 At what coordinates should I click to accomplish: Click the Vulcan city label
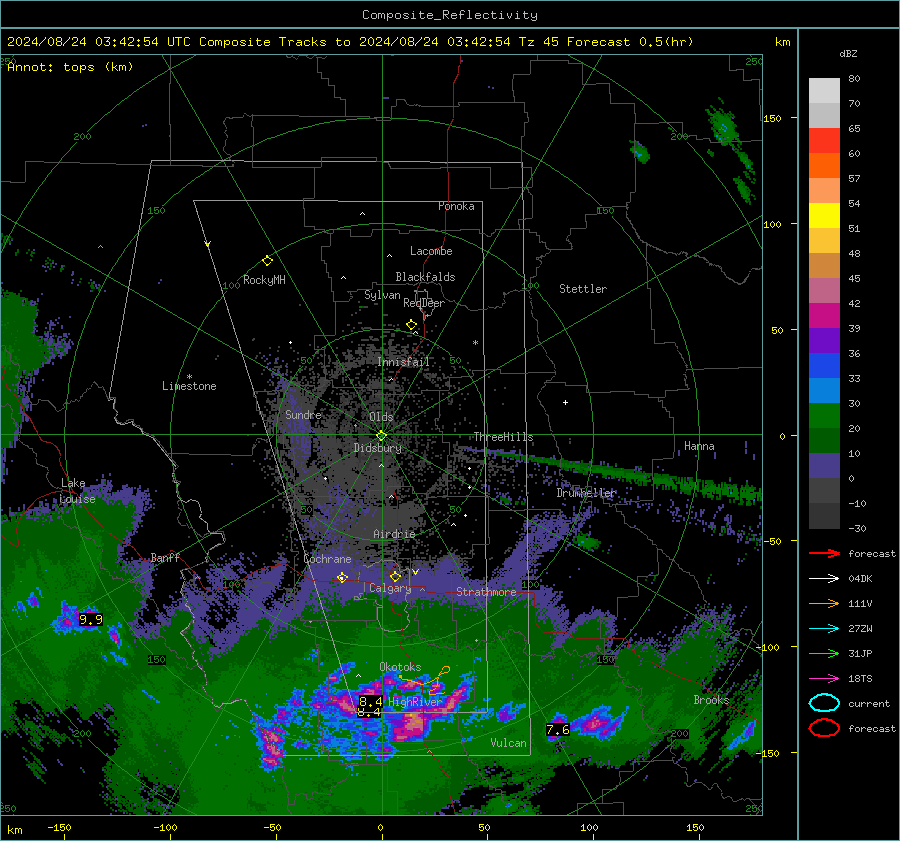click(x=509, y=743)
